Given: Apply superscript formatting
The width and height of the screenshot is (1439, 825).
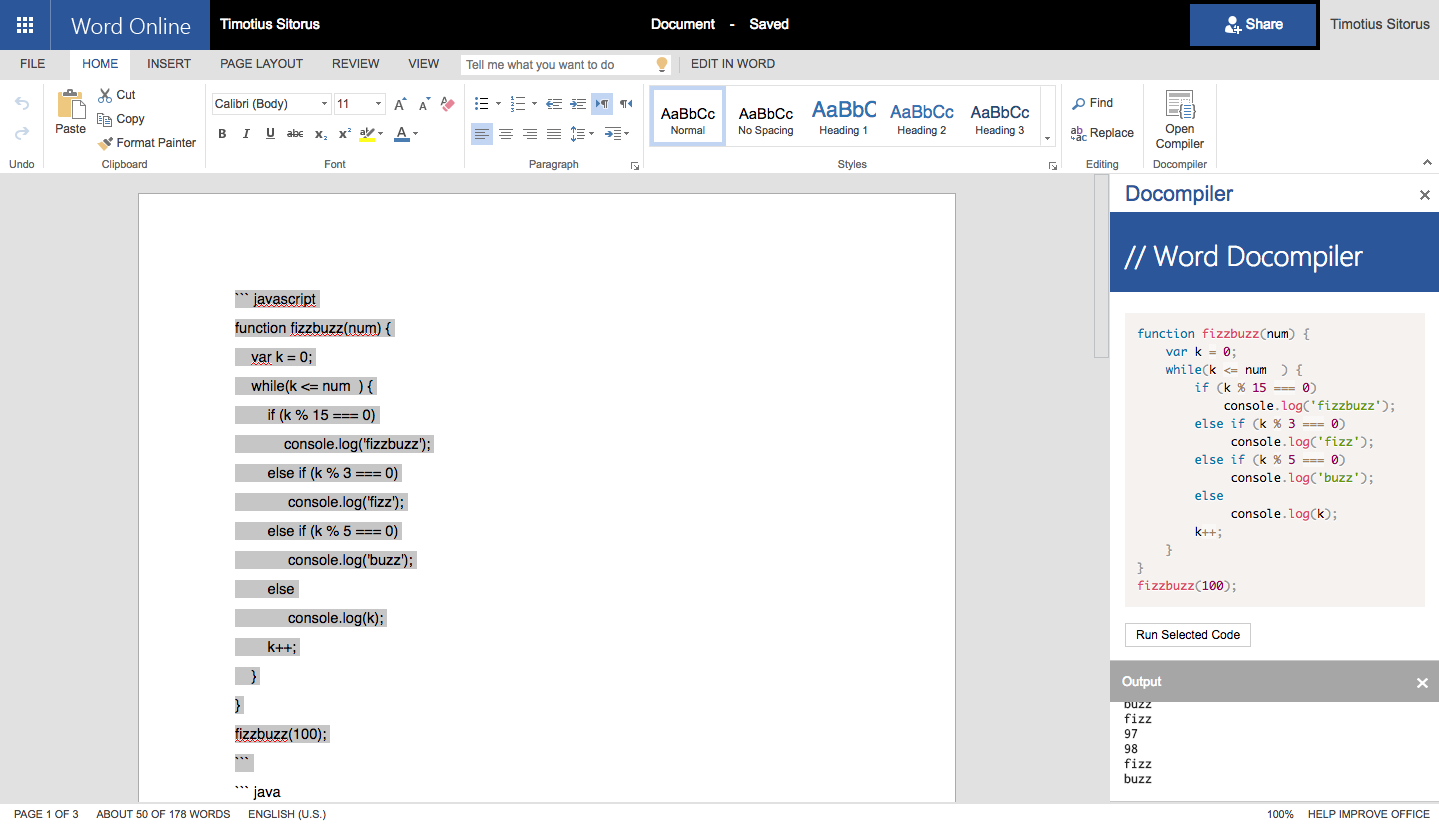Looking at the screenshot, I should pyautogui.click(x=344, y=134).
